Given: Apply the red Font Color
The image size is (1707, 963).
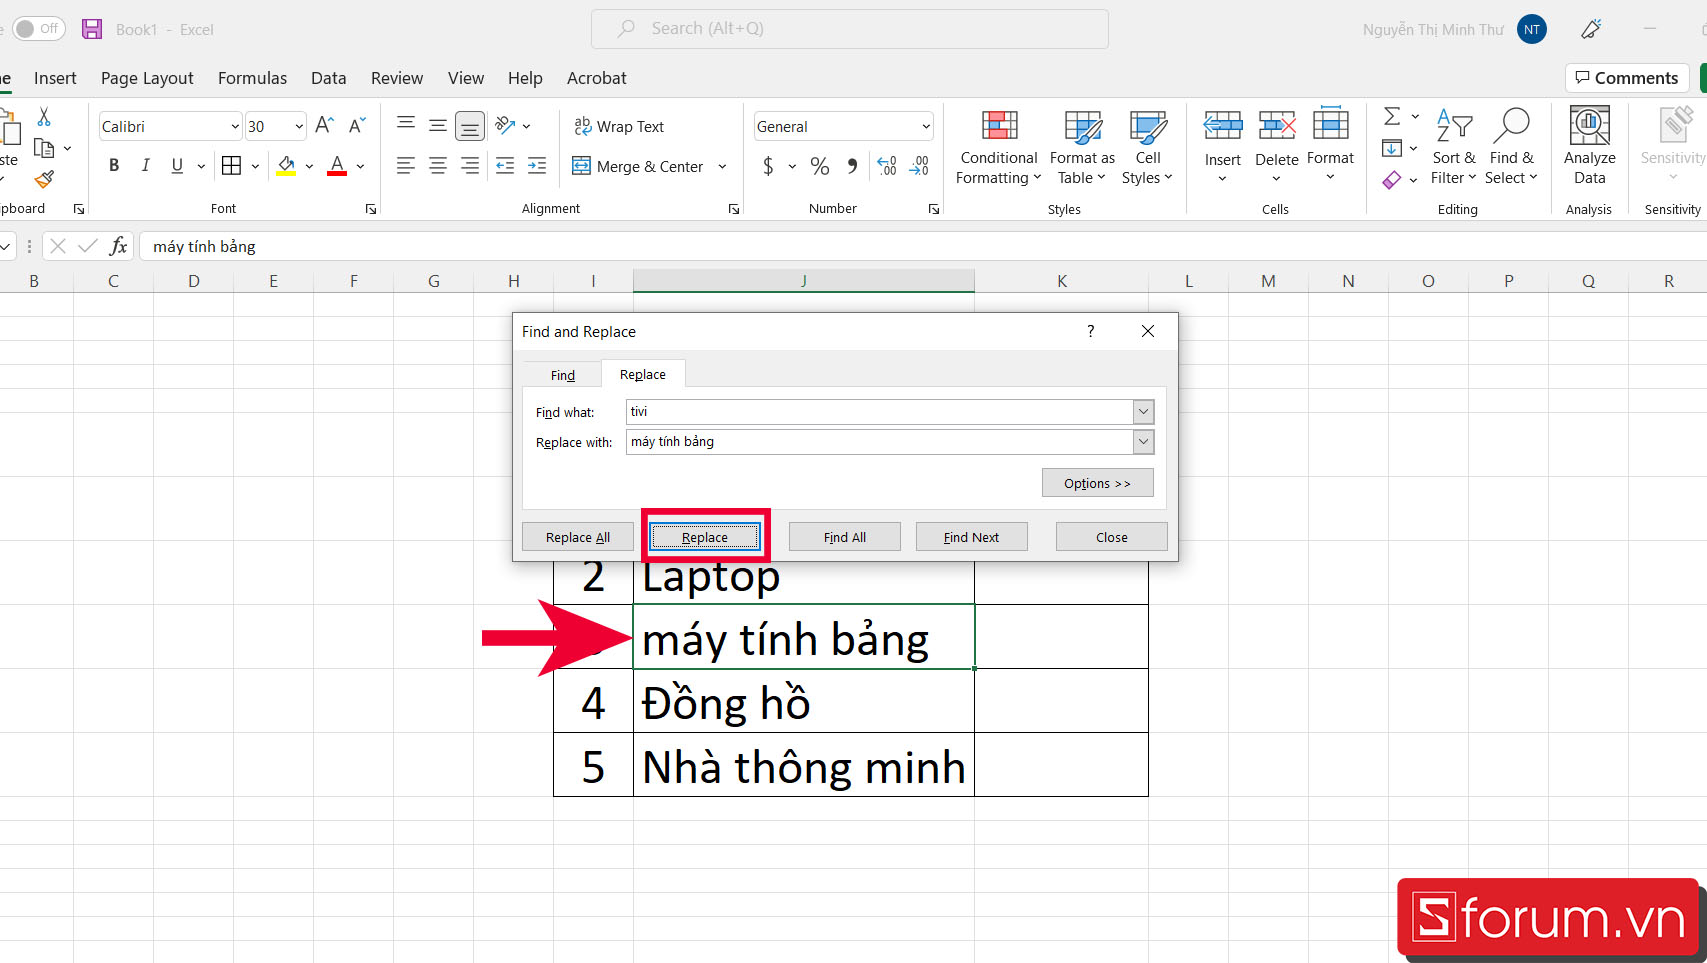Looking at the screenshot, I should [x=337, y=166].
